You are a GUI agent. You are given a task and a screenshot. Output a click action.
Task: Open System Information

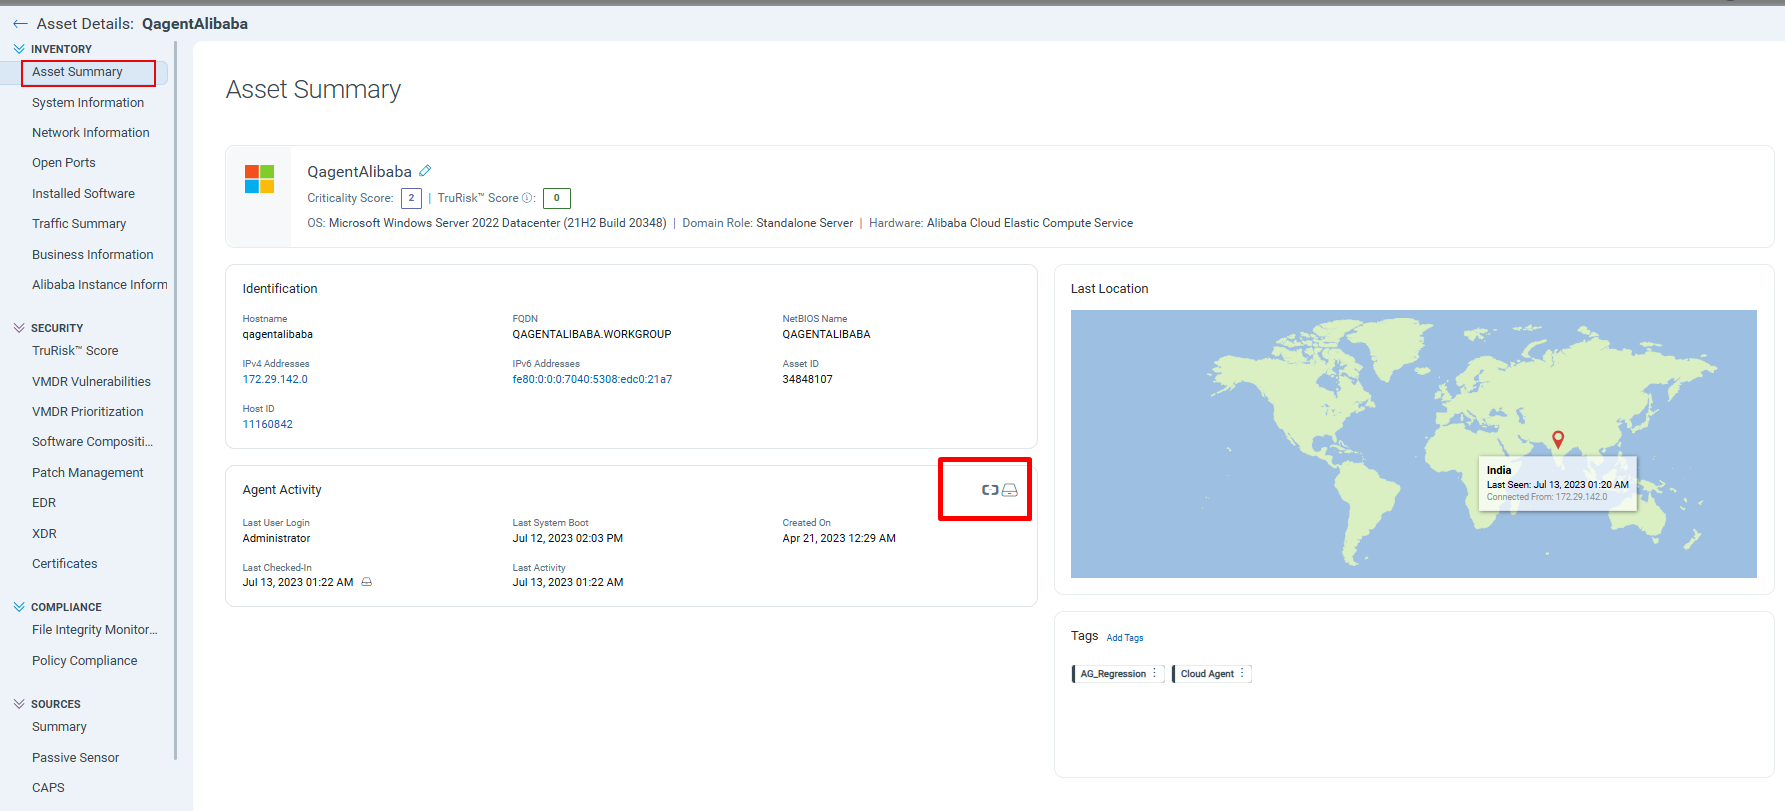coord(88,103)
